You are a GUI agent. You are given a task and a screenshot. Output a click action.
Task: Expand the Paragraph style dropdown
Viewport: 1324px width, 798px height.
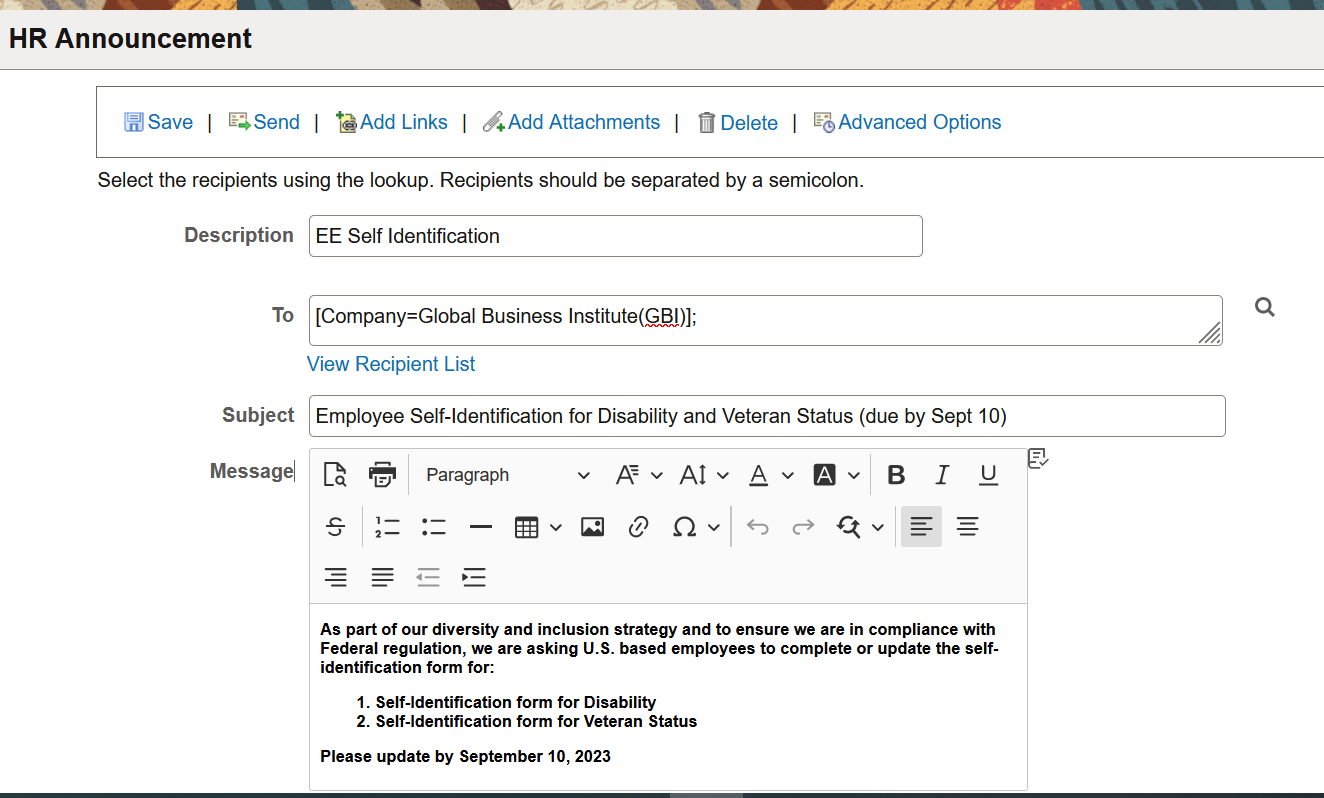coord(506,475)
